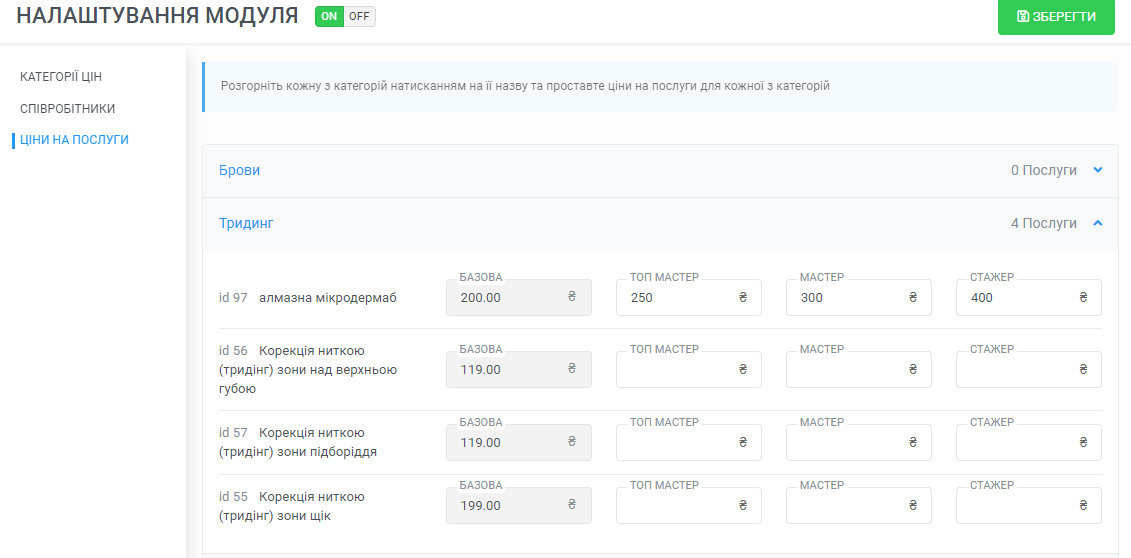Viewport: 1131px width, 558px height.
Task: Click the '0 Послуги' count text
Action: [x=1044, y=170]
